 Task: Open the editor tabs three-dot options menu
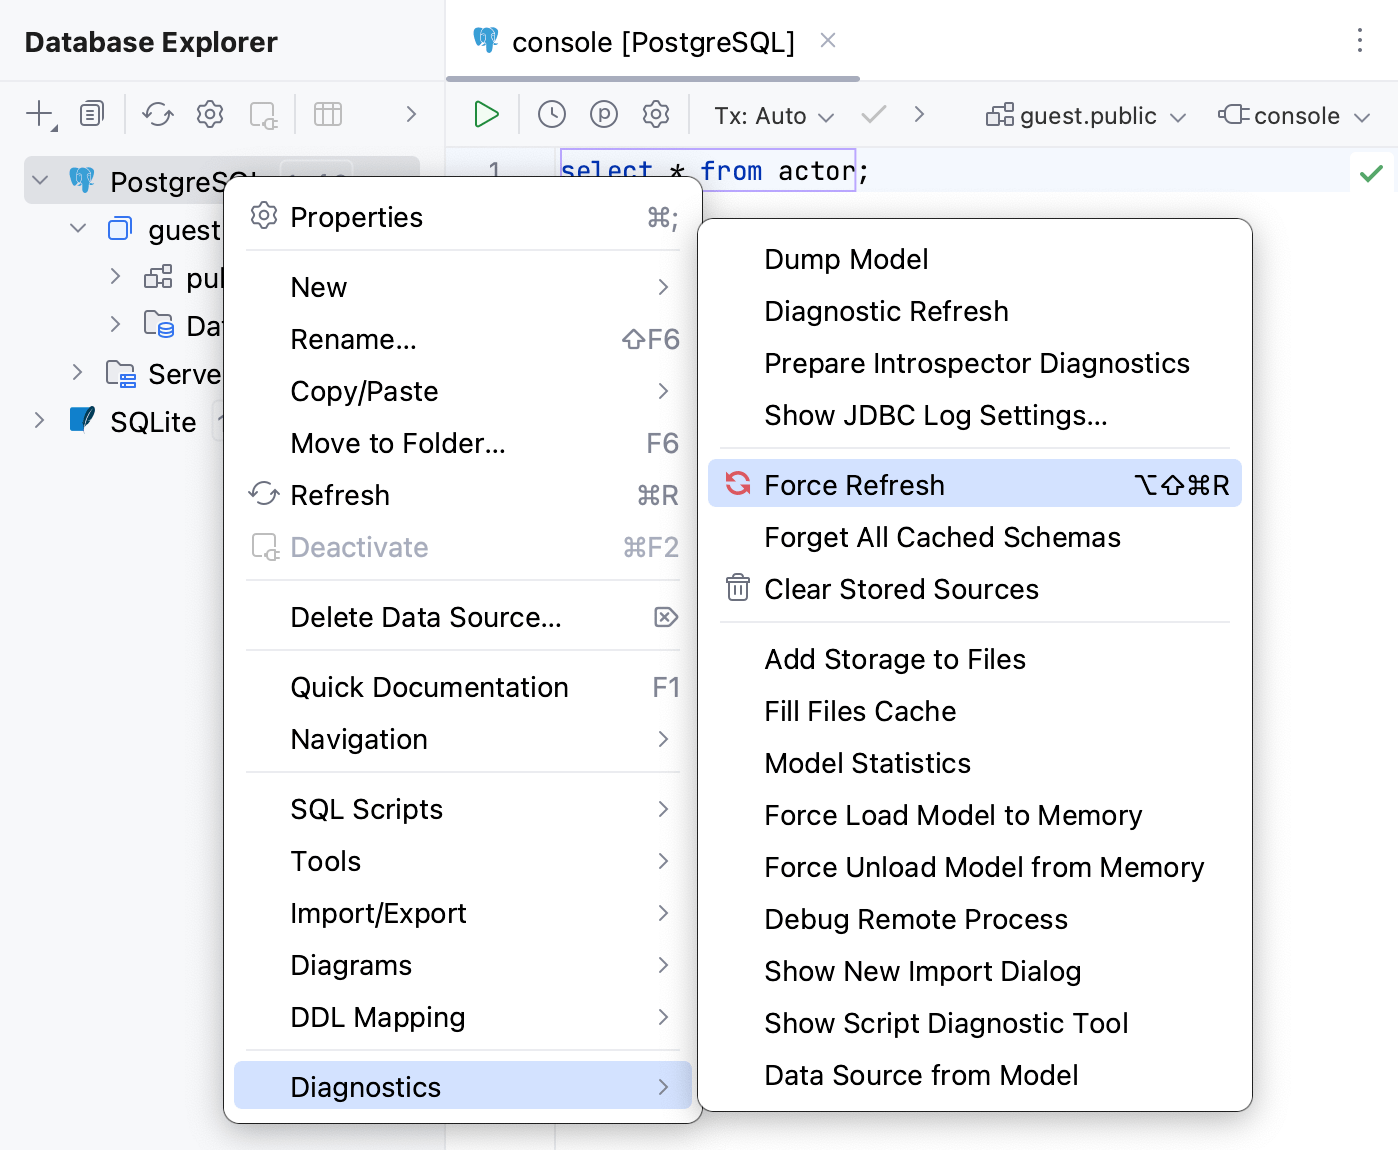pyautogui.click(x=1359, y=41)
